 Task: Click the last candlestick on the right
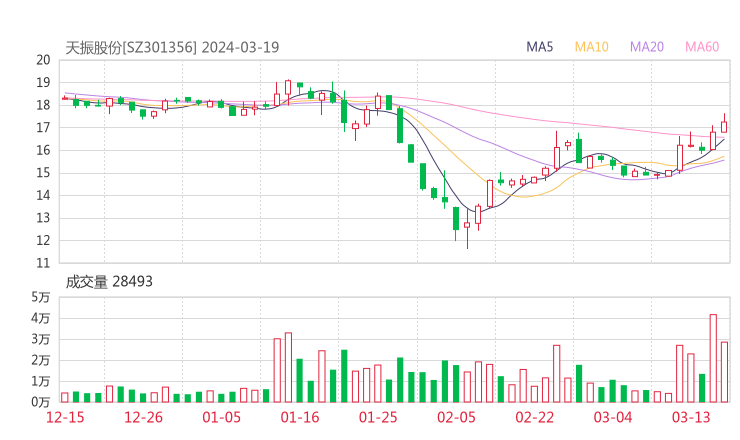tap(724, 126)
